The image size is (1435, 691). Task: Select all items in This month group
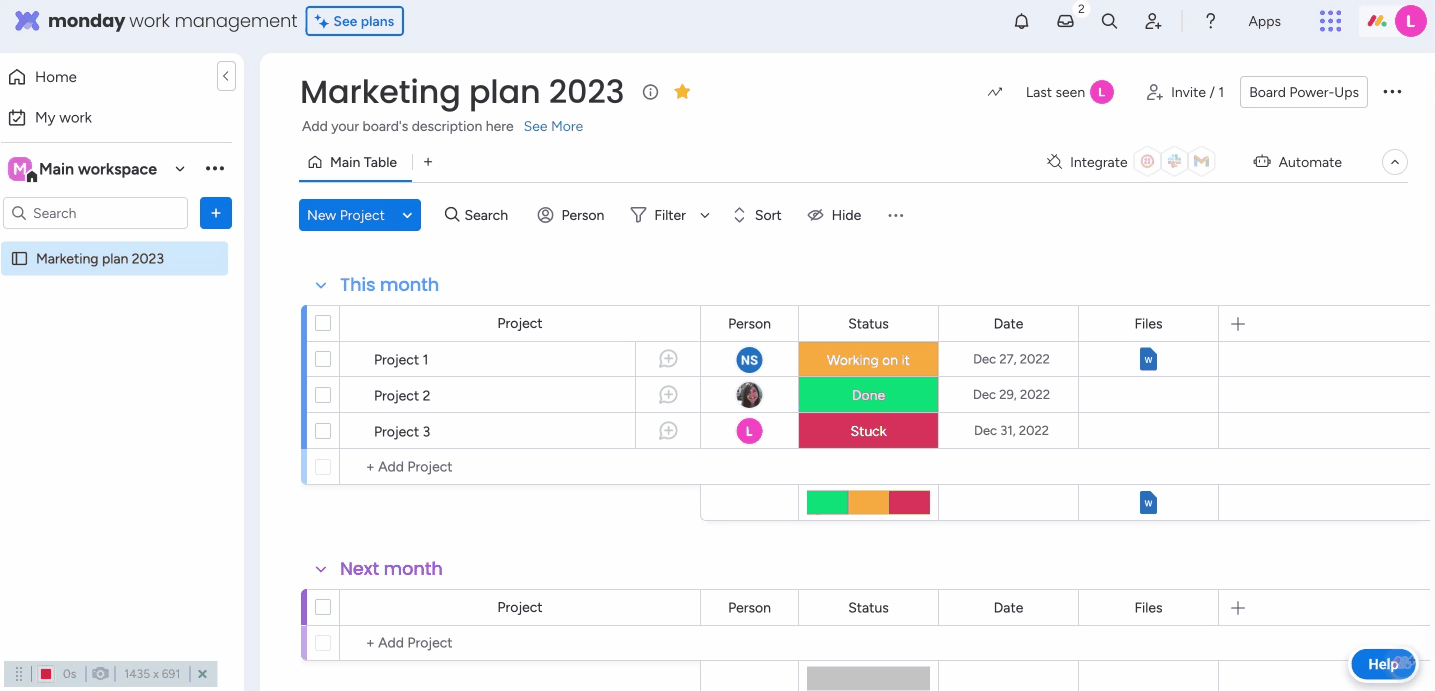tap(323, 323)
